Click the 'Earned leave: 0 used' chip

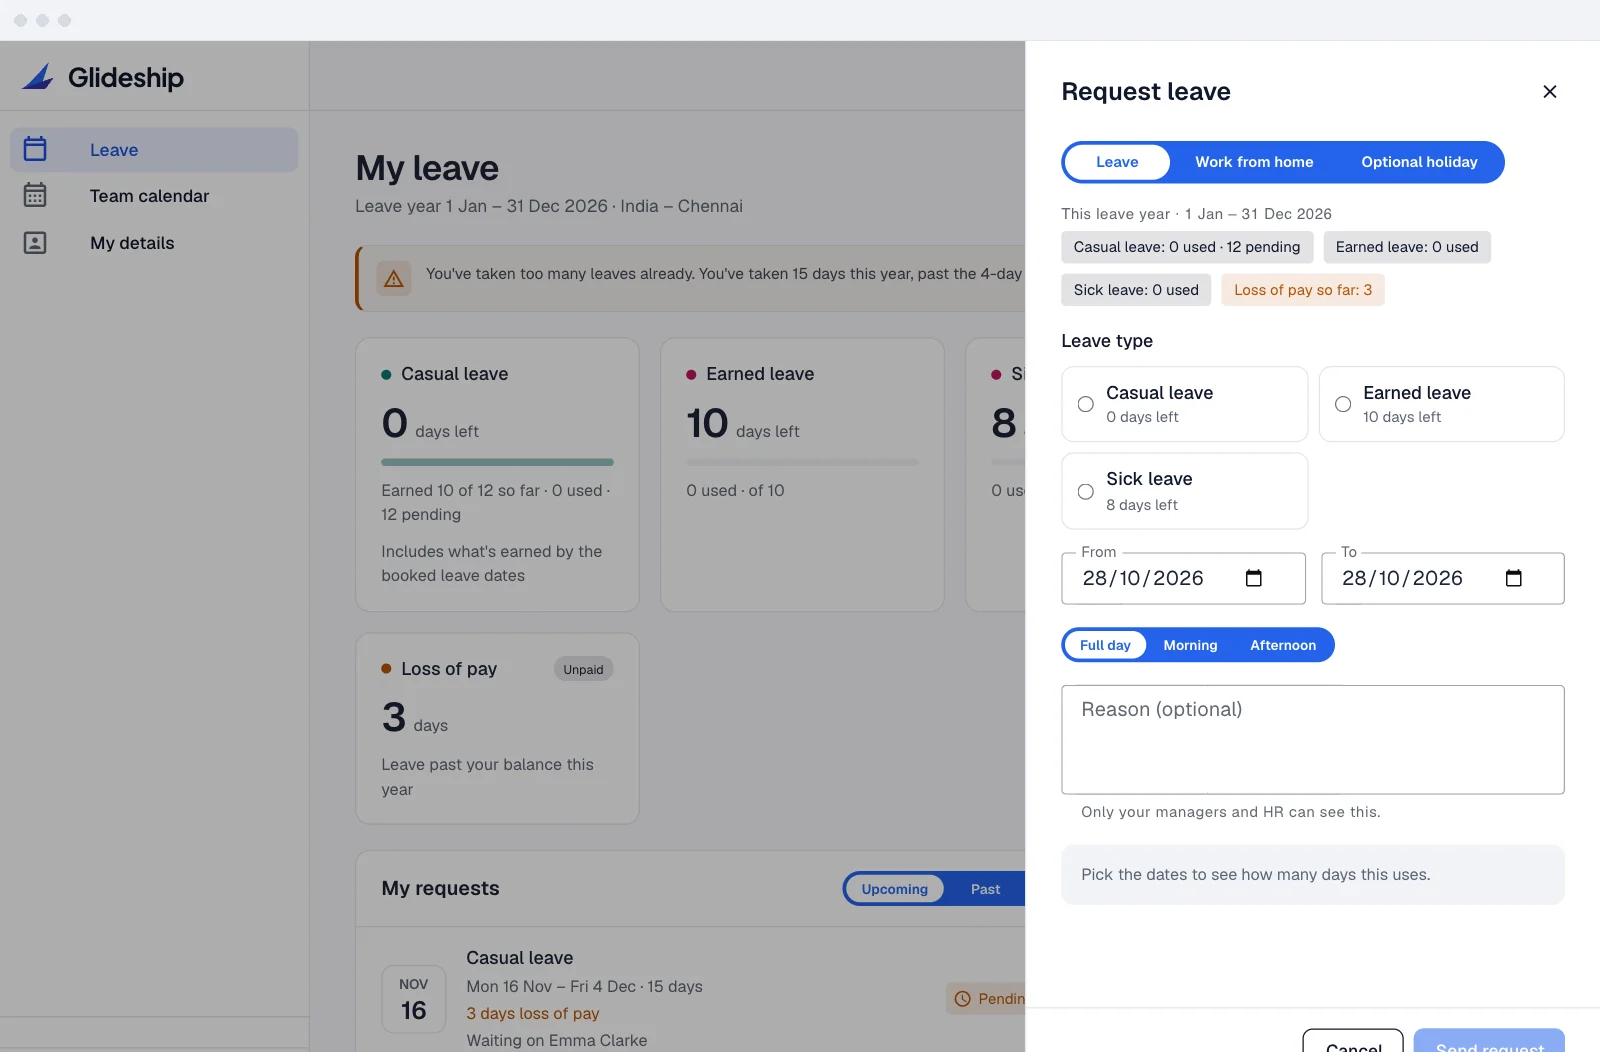(x=1407, y=247)
